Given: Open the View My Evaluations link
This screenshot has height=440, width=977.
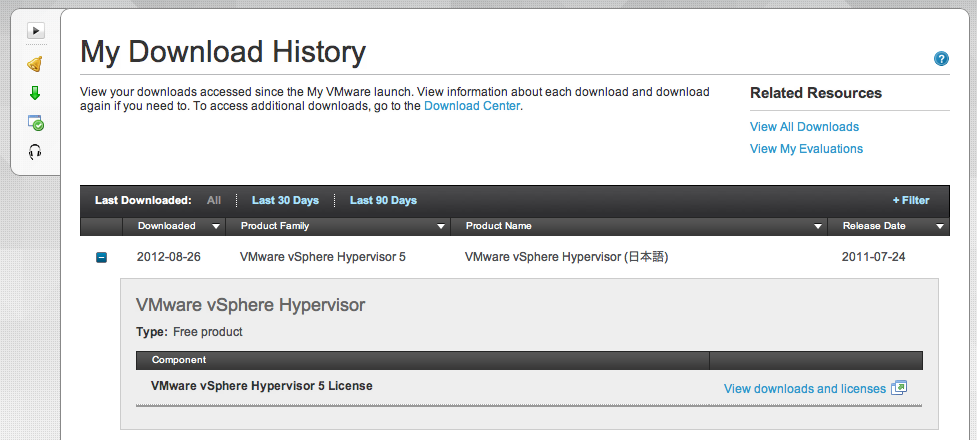Looking at the screenshot, I should (806, 148).
